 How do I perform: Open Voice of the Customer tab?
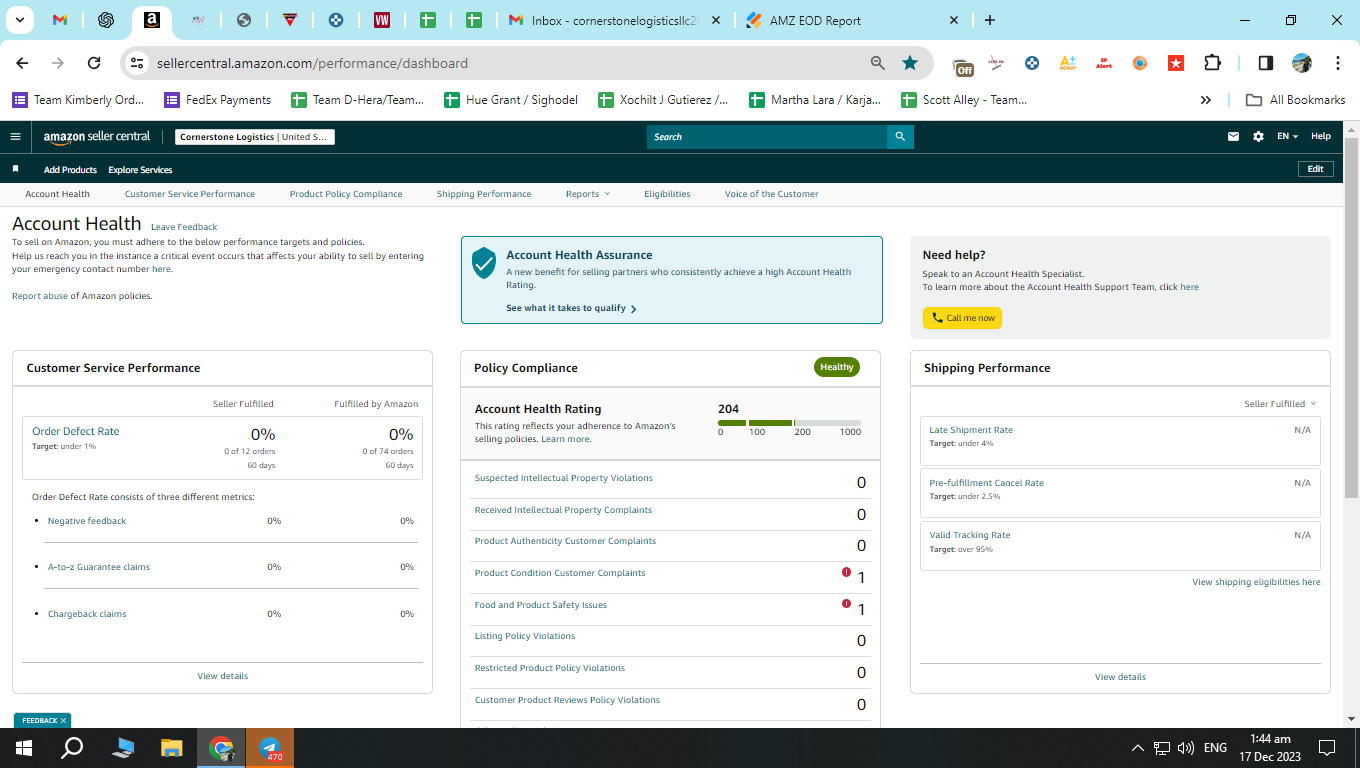pyautogui.click(x=771, y=194)
